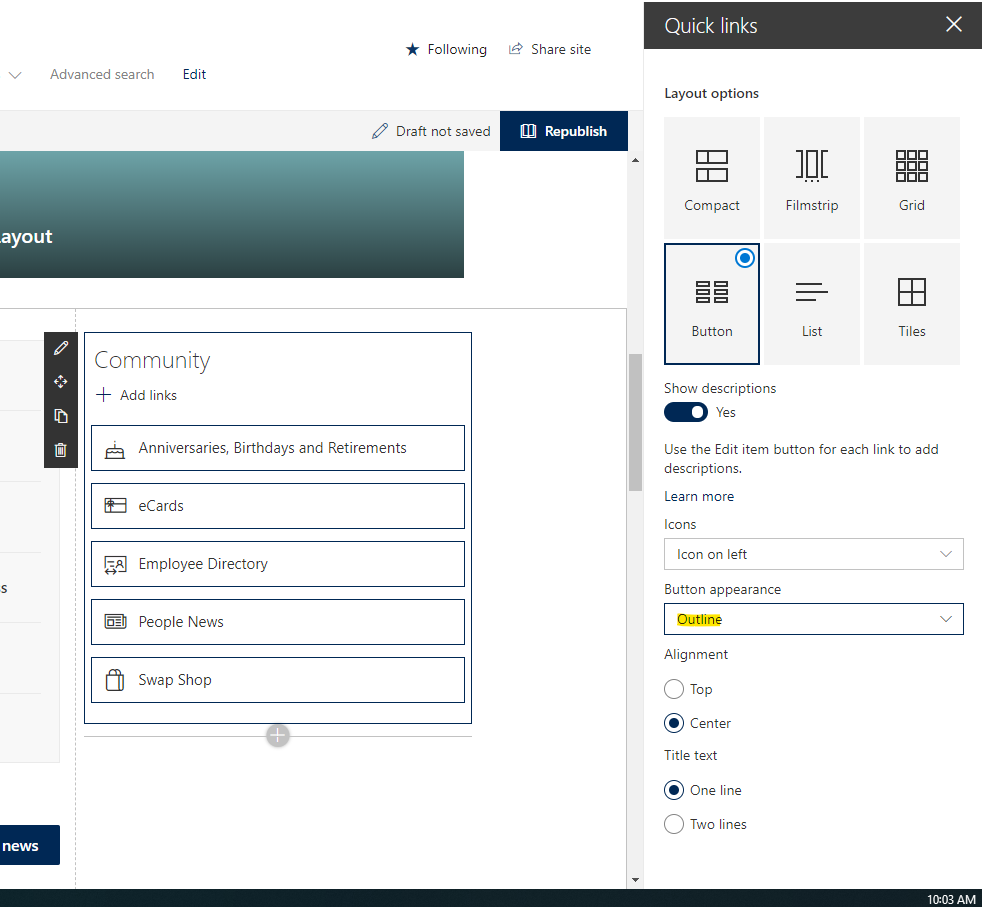Choose the Tiles layout option
The width and height of the screenshot is (982, 907).
[911, 304]
